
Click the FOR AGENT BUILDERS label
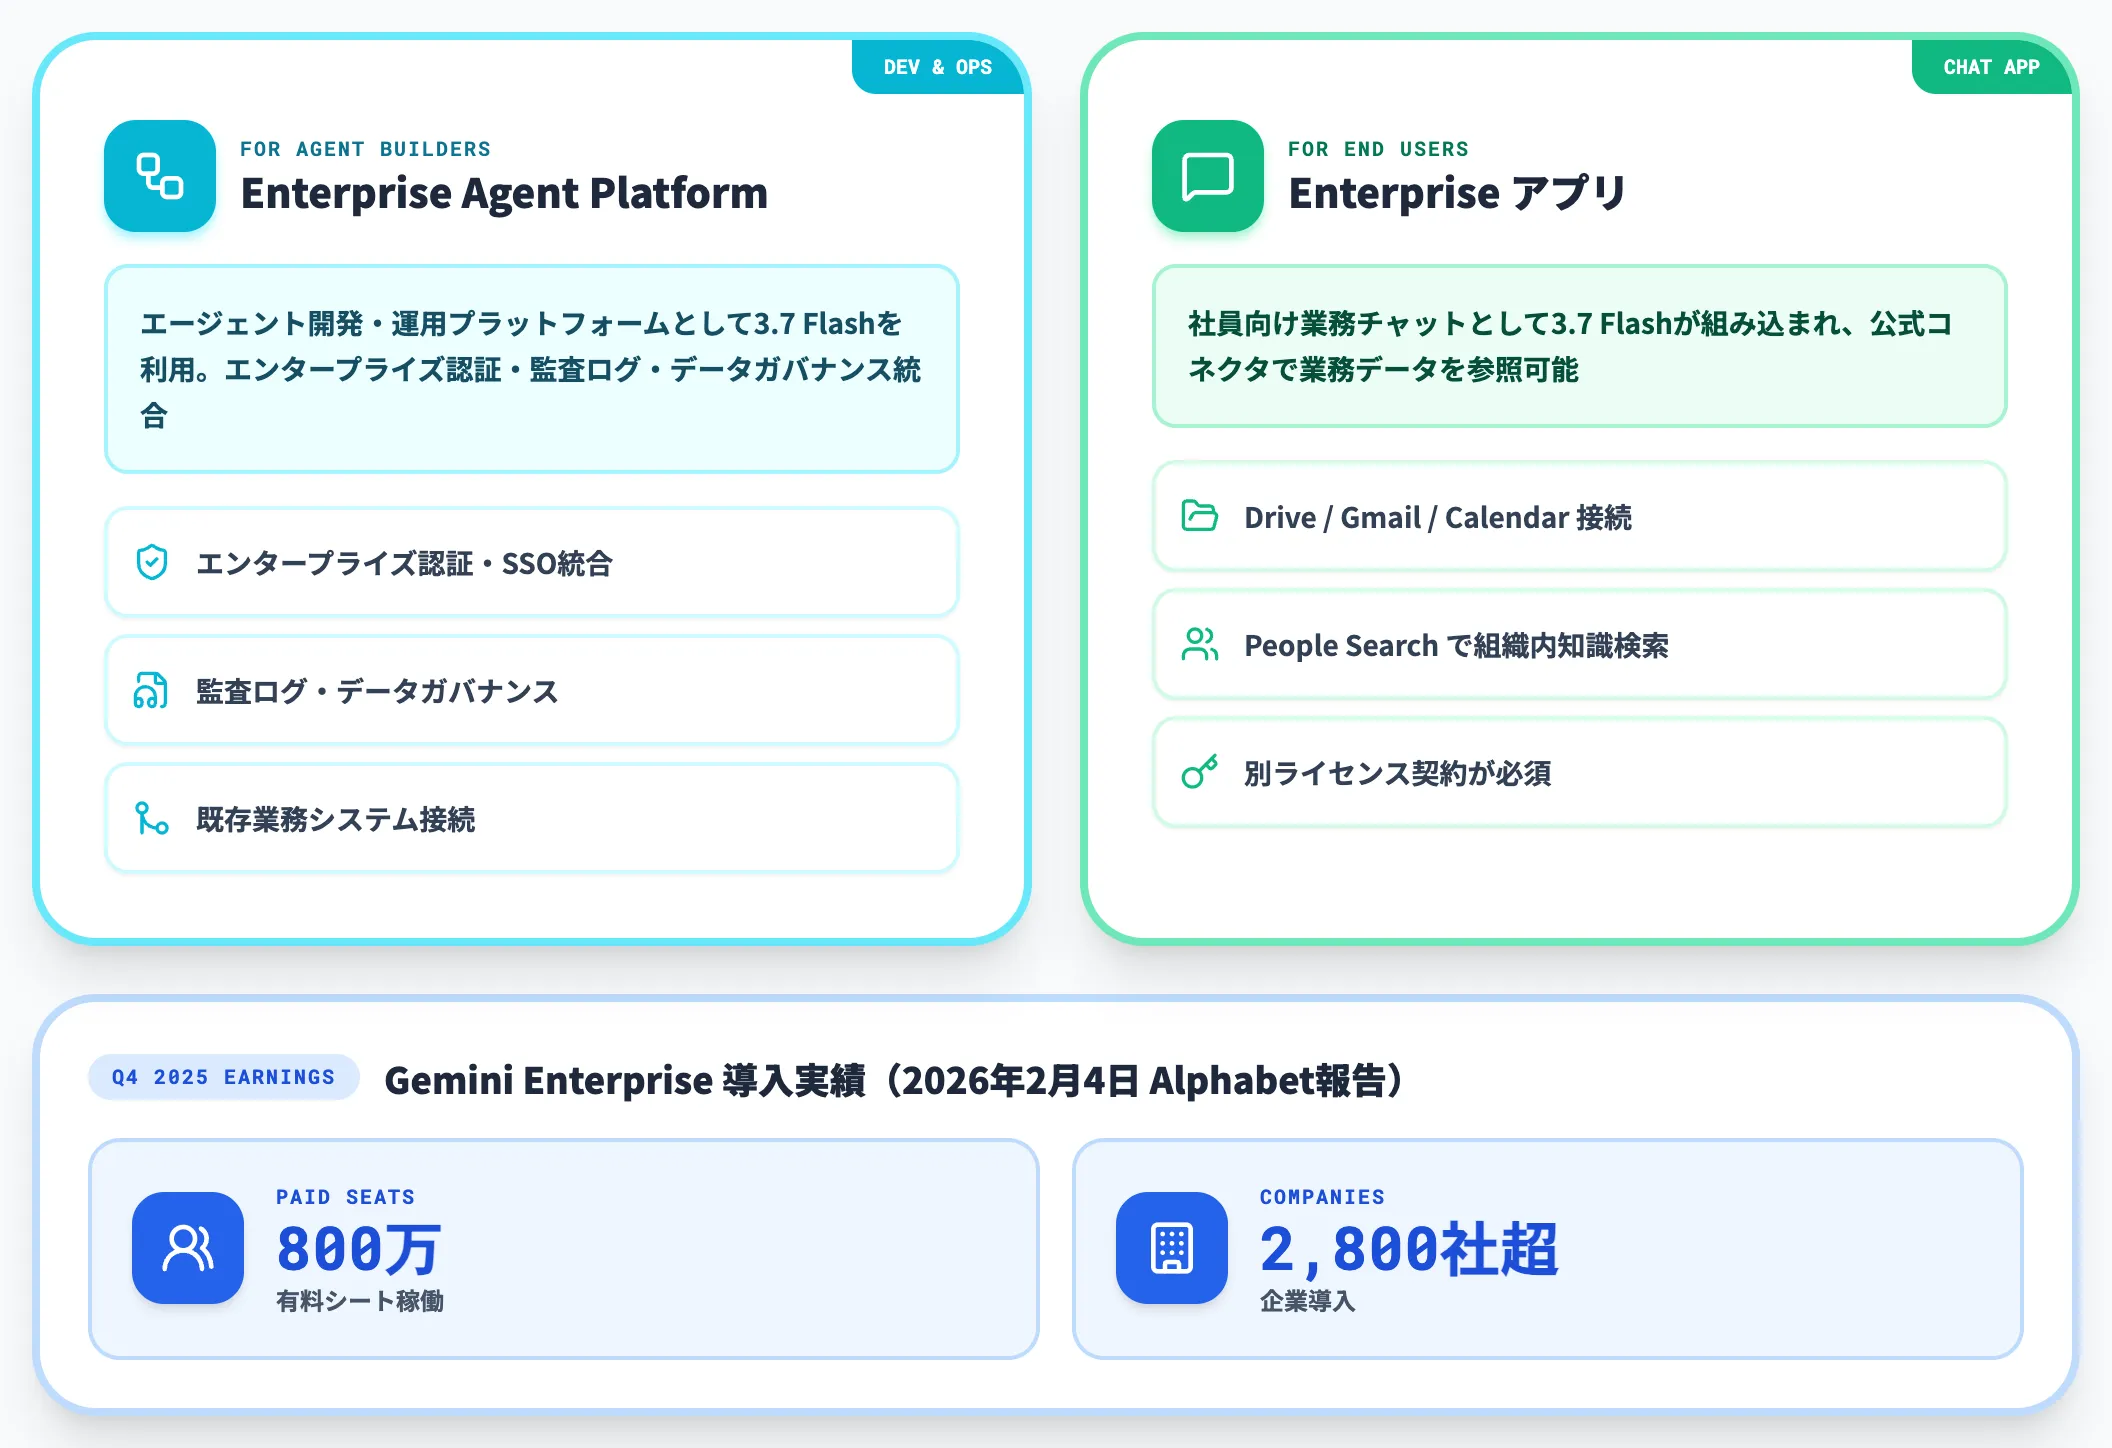[x=366, y=149]
